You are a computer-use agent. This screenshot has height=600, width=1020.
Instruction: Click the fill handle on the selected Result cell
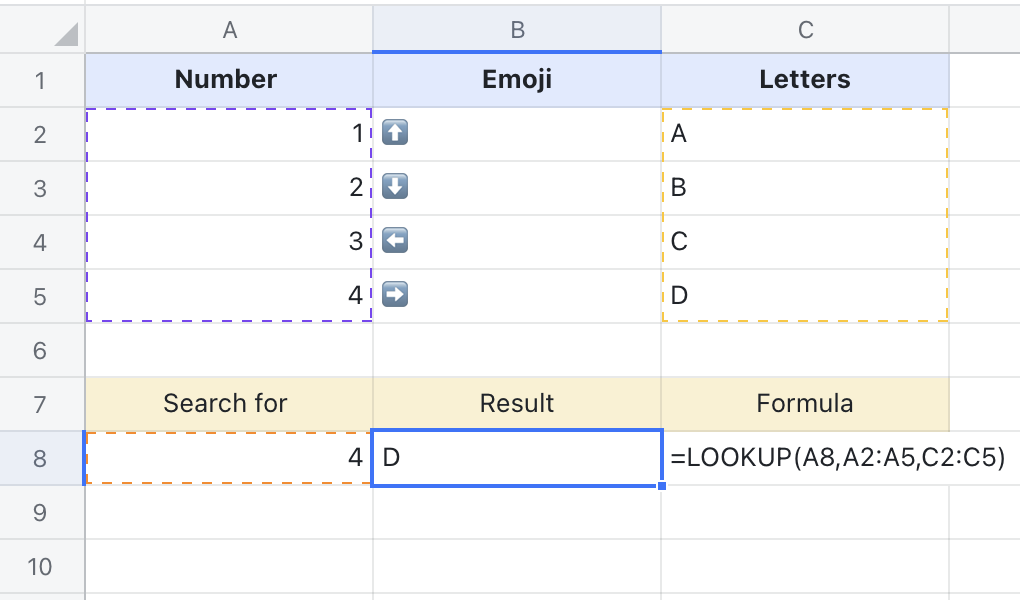click(x=660, y=484)
